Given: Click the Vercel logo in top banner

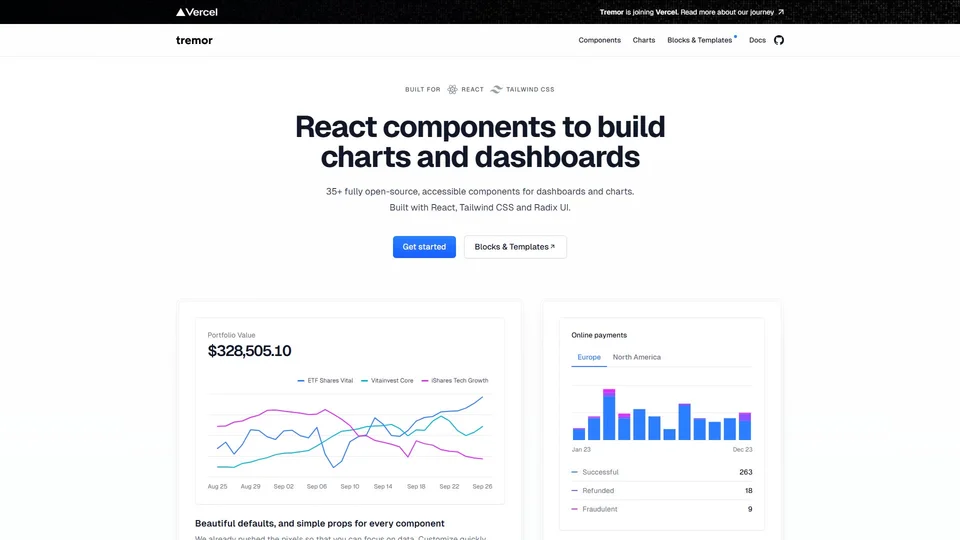Looking at the screenshot, I should (x=197, y=12).
